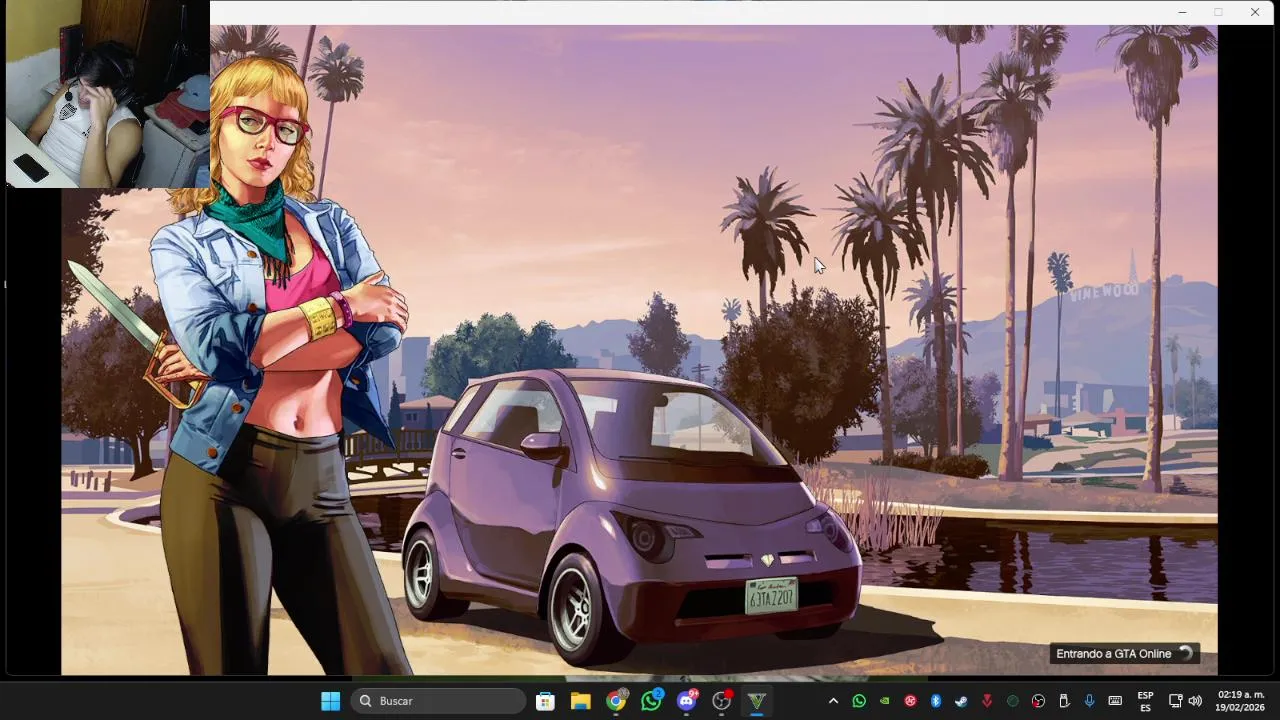Open Microsoft Store from the taskbar
Viewport: 1280px width, 720px height.
click(545, 701)
